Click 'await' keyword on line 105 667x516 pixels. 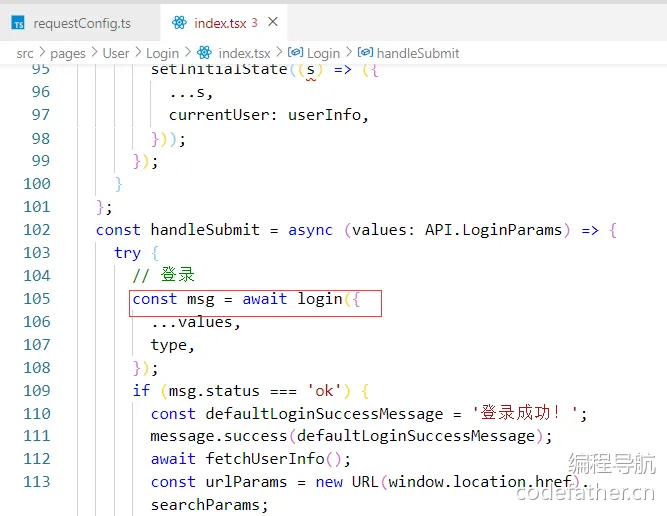coord(265,299)
